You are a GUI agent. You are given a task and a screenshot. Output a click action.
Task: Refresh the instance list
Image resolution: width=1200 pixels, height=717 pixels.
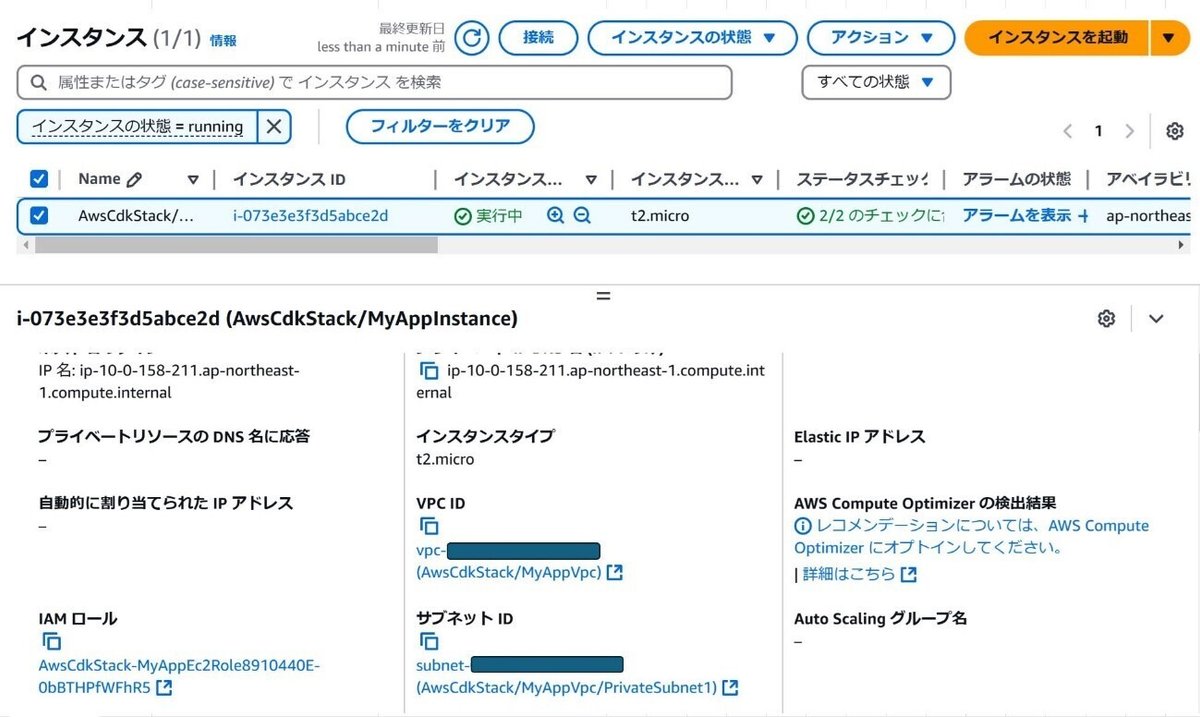click(470, 38)
